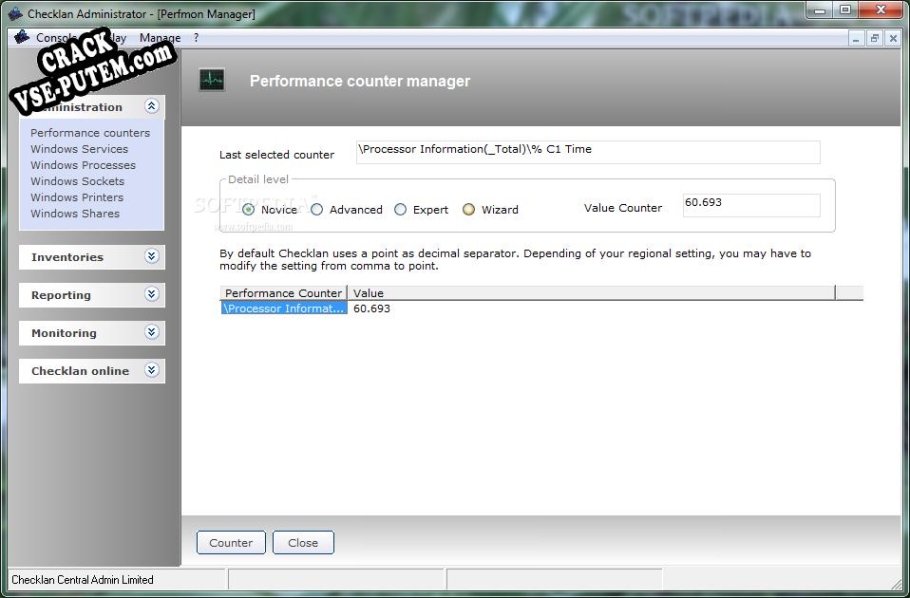Go to Windows Processes in sidebar
This screenshot has width=910, height=598.
83,165
